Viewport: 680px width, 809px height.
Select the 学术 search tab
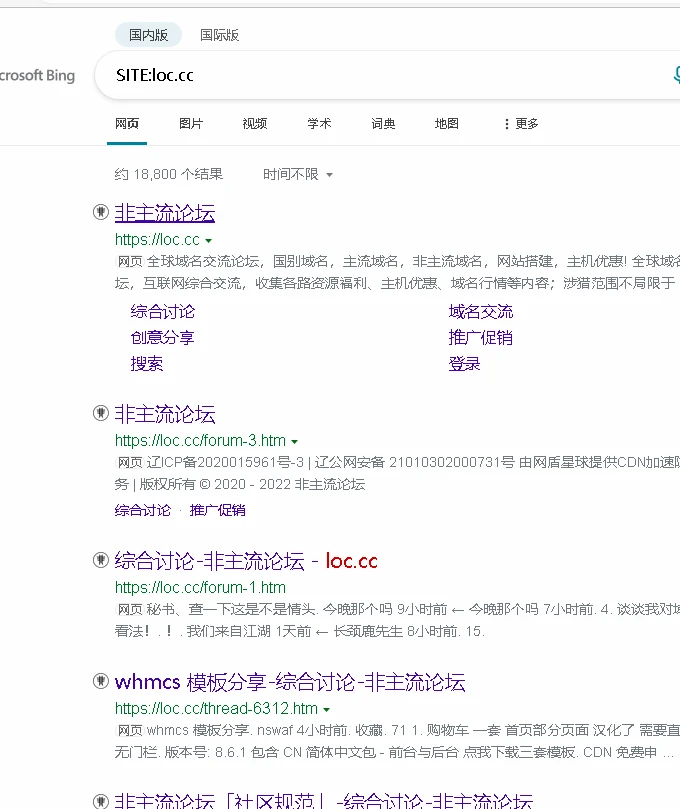(x=319, y=124)
